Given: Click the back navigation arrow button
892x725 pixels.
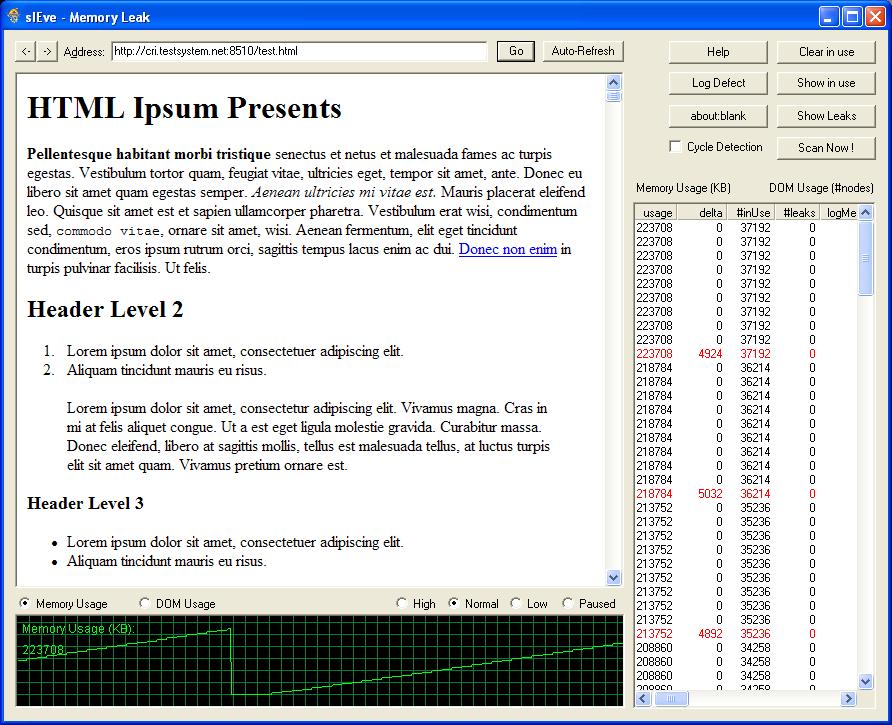Looking at the screenshot, I should (26, 51).
